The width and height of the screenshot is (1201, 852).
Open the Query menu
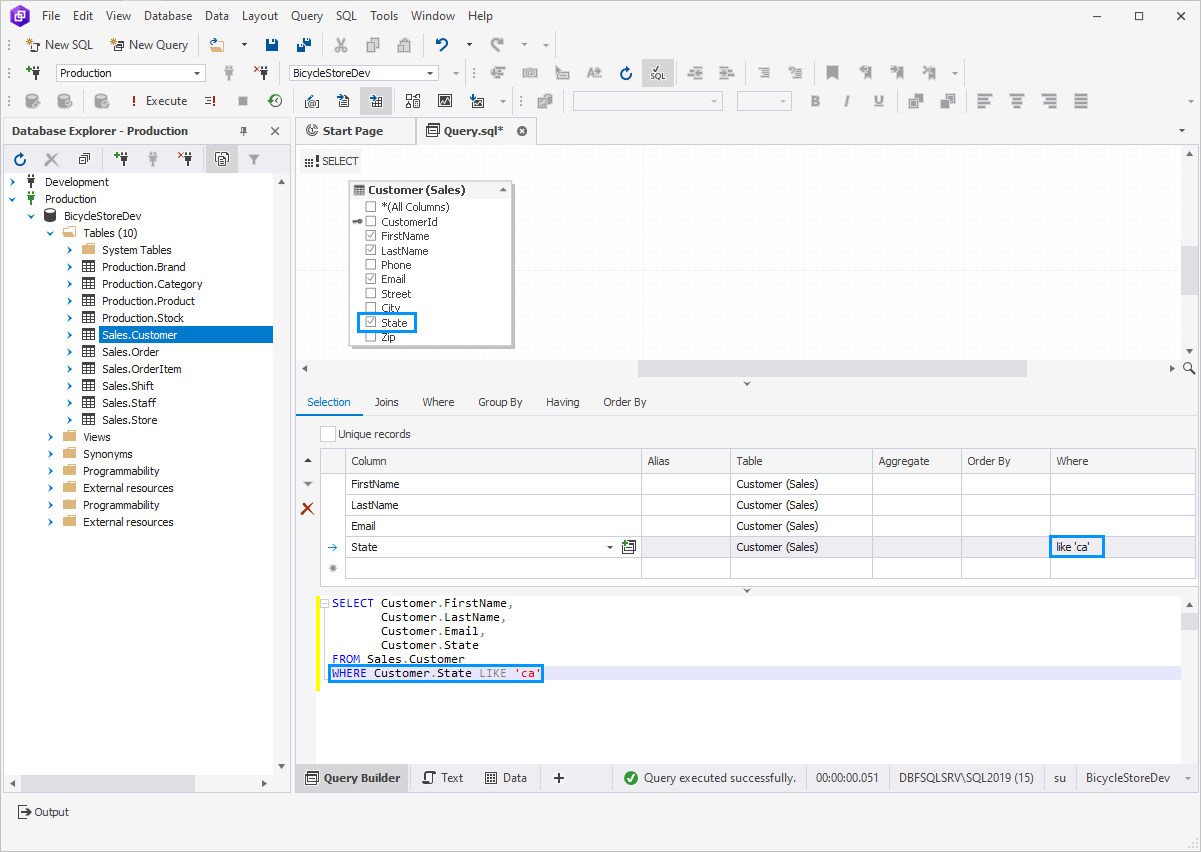[x=306, y=15]
